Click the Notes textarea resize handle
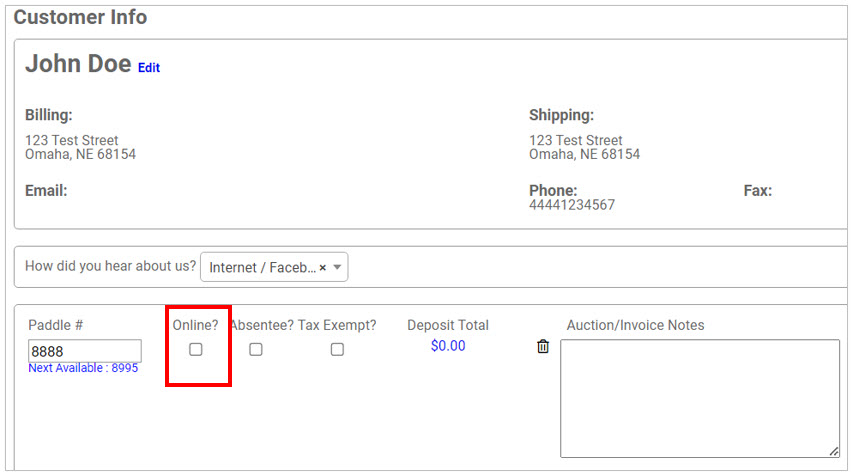 tap(834, 452)
